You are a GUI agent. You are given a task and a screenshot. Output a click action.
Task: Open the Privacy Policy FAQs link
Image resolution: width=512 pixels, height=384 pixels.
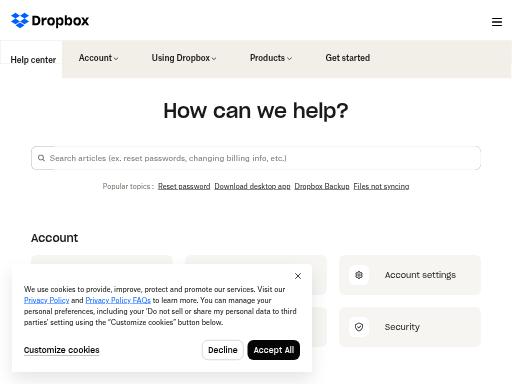(x=118, y=300)
